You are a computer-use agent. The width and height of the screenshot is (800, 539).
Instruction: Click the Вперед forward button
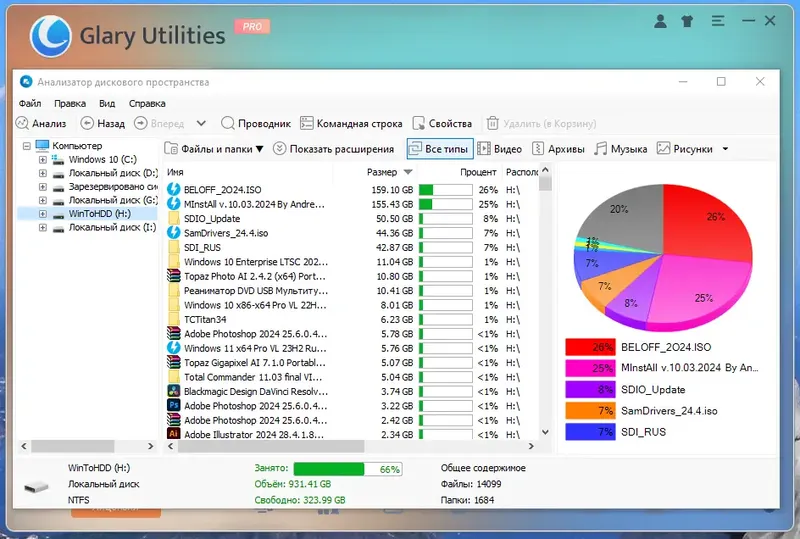(x=159, y=124)
